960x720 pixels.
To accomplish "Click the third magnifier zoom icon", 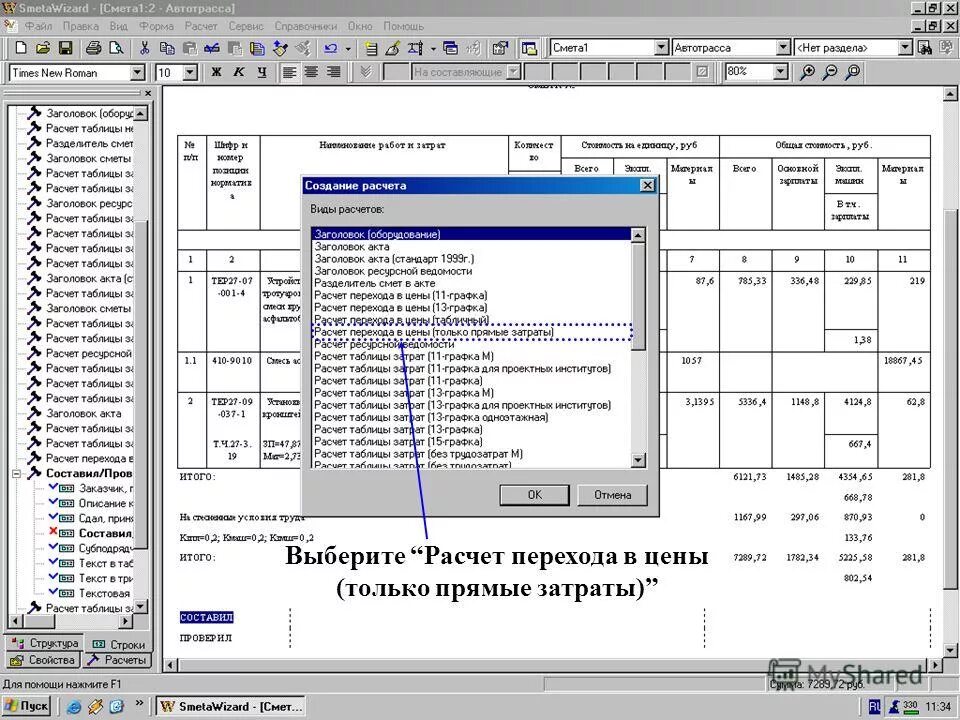I will pos(852,72).
